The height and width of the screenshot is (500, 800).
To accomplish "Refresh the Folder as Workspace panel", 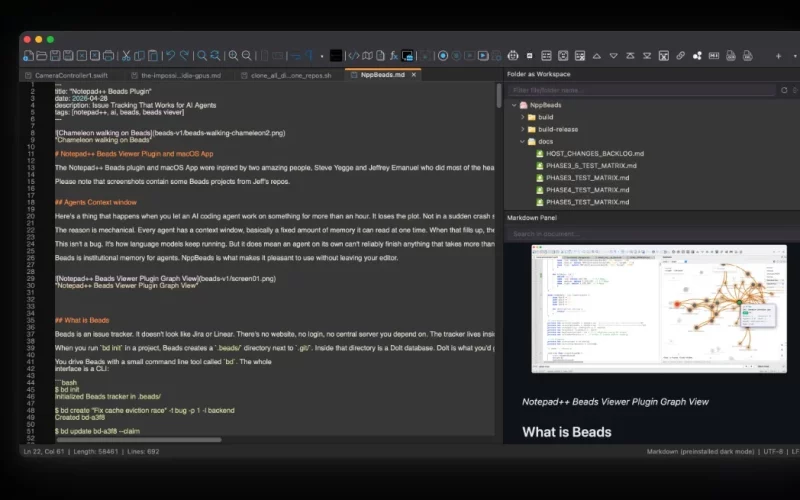I will pyautogui.click(x=784, y=90).
